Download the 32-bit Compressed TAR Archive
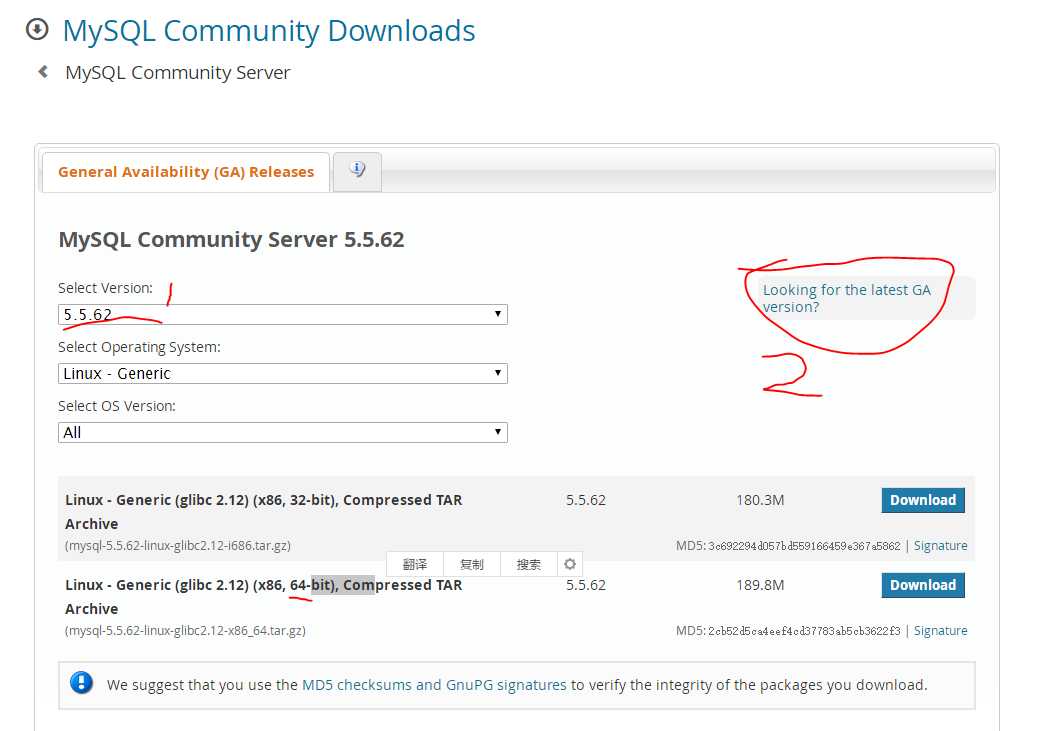This screenshot has width=1041, height=731. pos(923,500)
